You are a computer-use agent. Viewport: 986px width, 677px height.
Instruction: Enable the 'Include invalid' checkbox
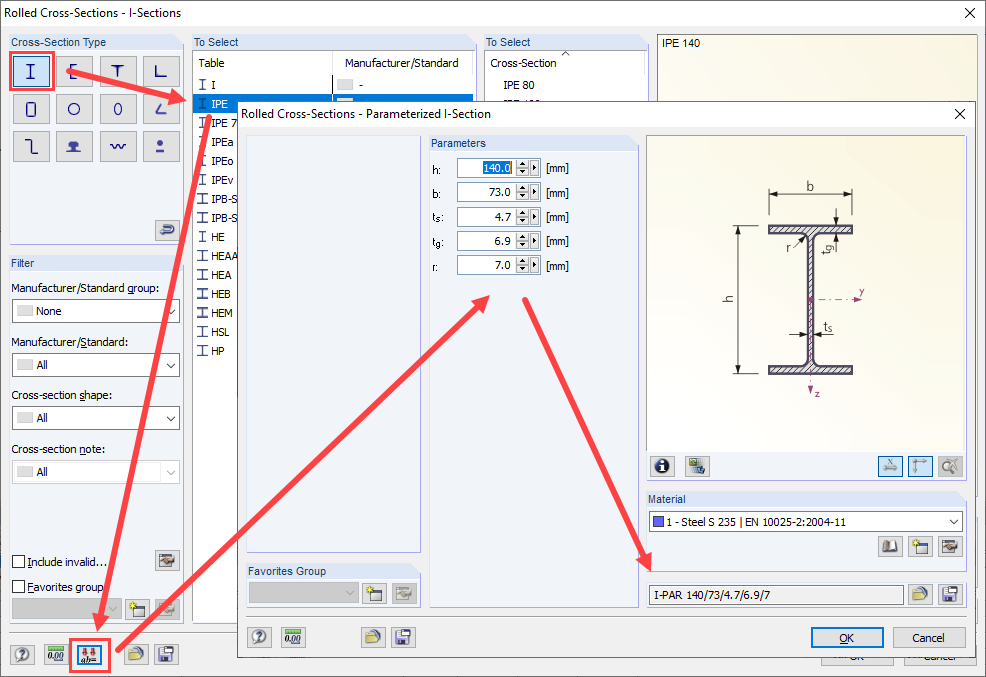(19, 561)
